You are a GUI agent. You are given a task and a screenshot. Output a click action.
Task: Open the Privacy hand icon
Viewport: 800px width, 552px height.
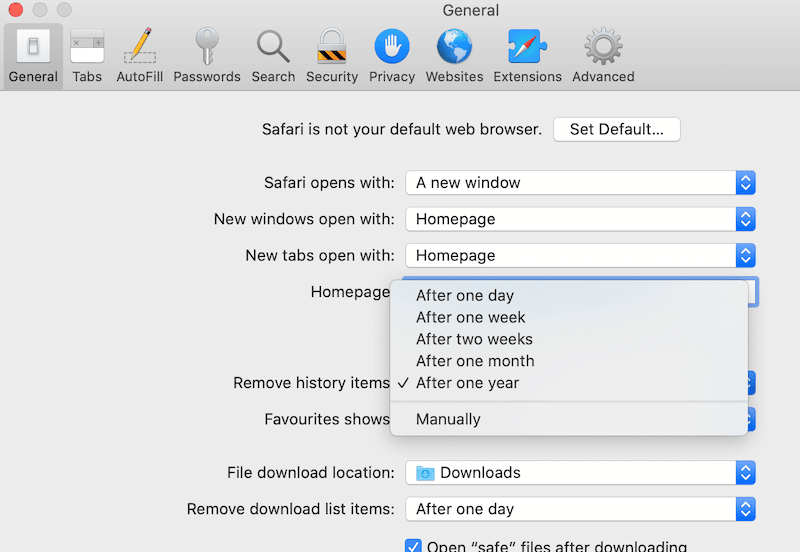(x=392, y=48)
